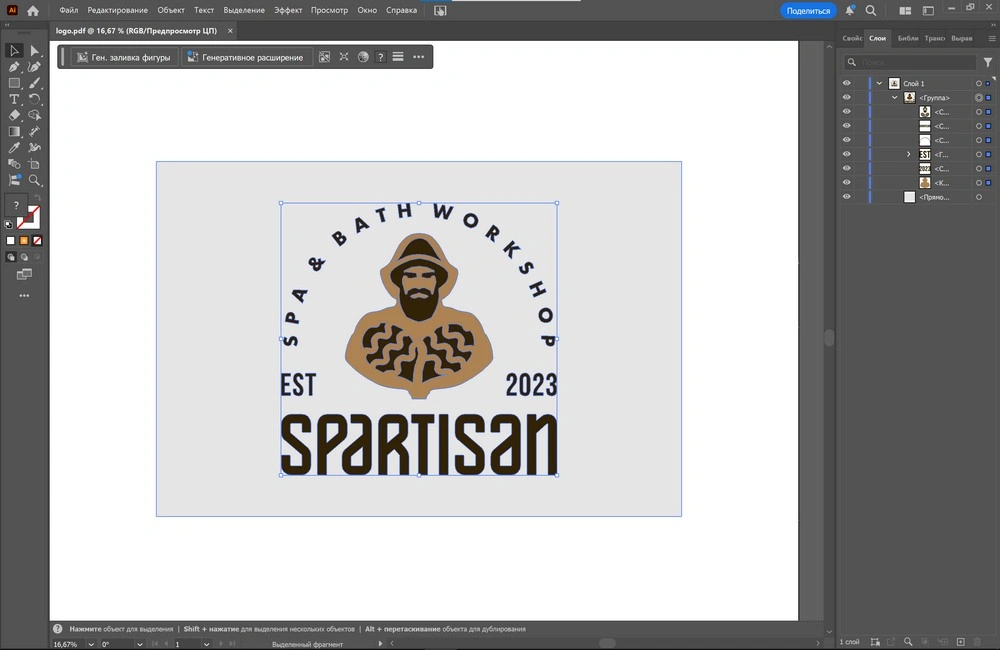This screenshot has width=1000, height=650.
Task: Select the Eraser tool
Action: (x=15, y=115)
